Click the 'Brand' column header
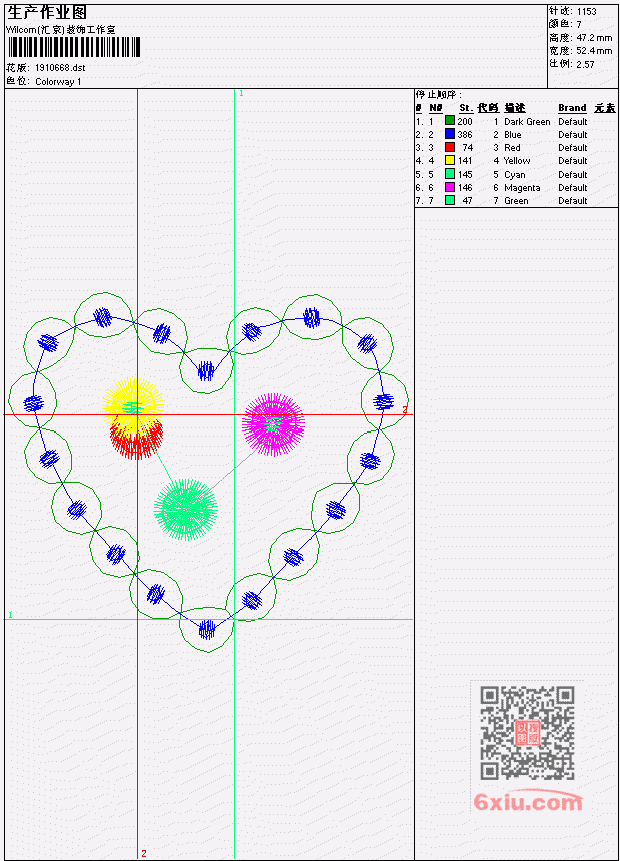Viewport: 620px width, 861px height. [x=572, y=108]
